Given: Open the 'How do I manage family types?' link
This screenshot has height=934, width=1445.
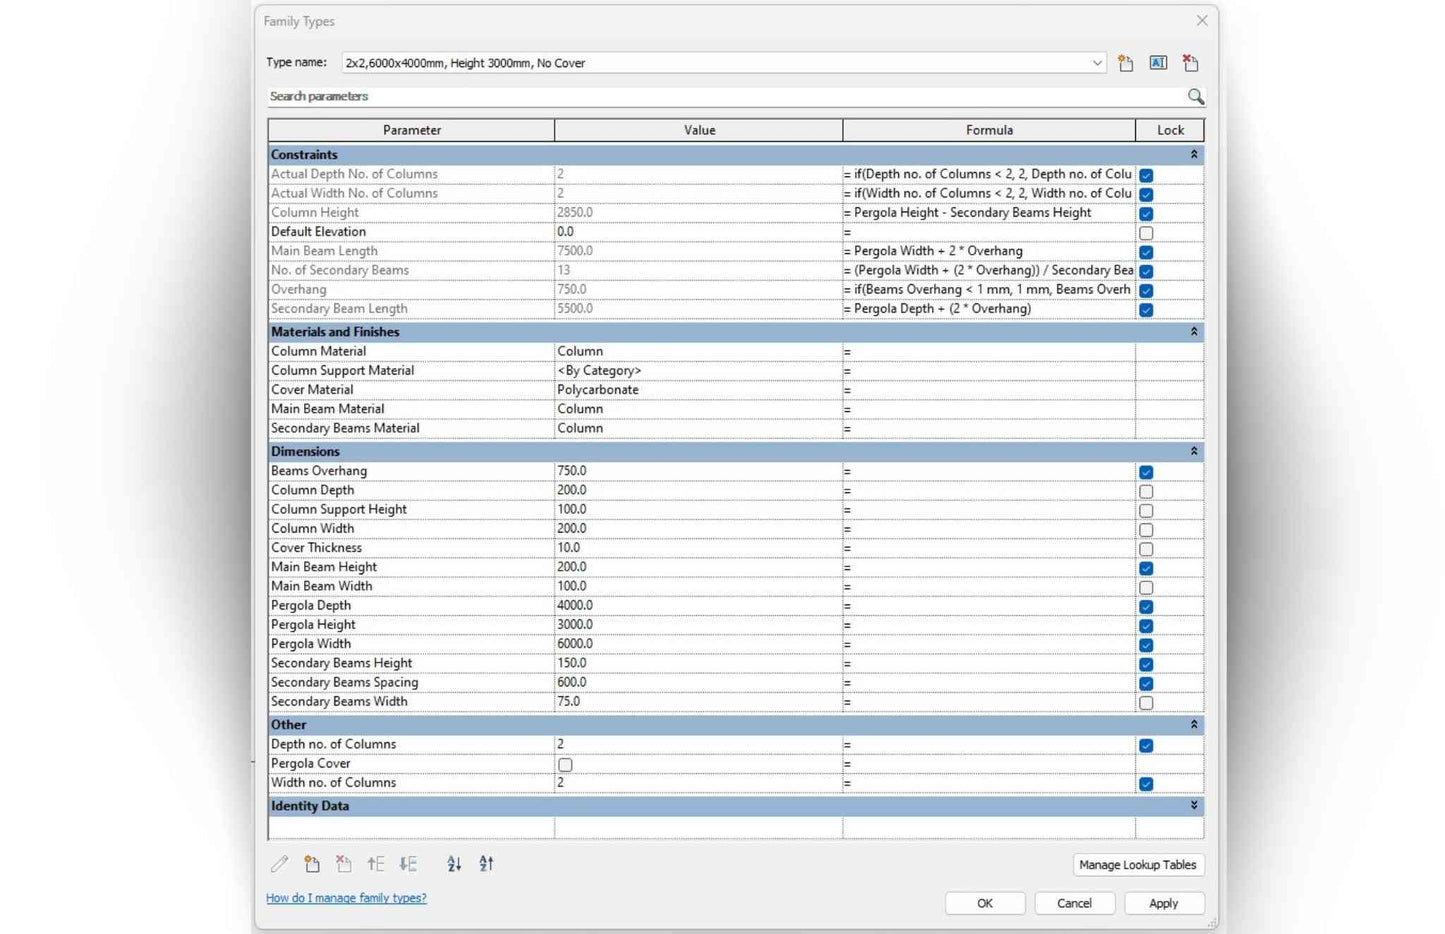Looking at the screenshot, I should (346, 898).
